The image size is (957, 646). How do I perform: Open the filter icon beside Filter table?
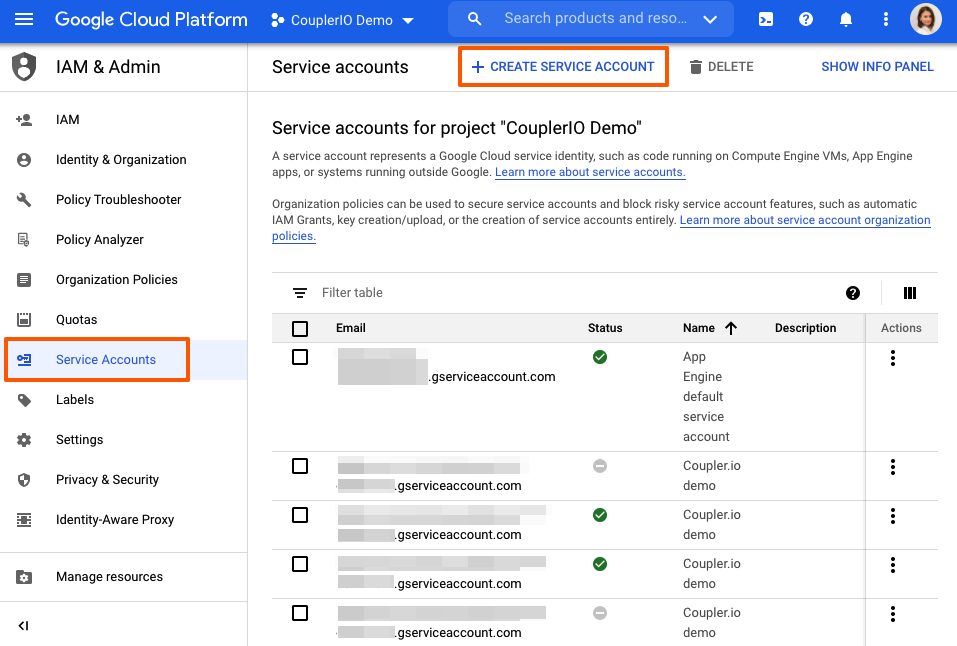click(299, 292)
